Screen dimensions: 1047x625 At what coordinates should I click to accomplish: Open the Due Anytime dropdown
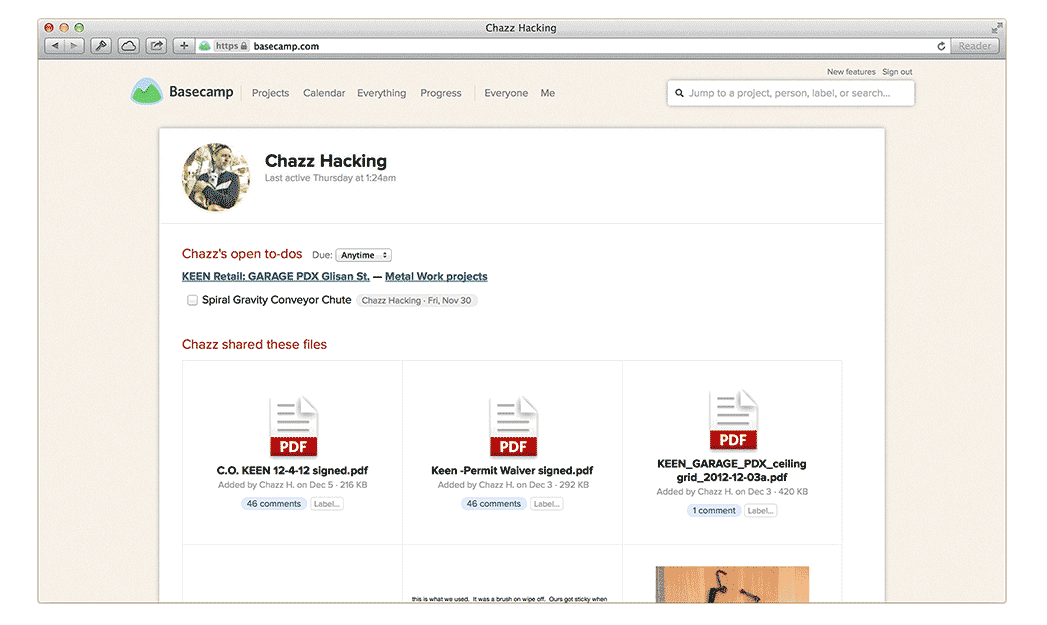363,255
